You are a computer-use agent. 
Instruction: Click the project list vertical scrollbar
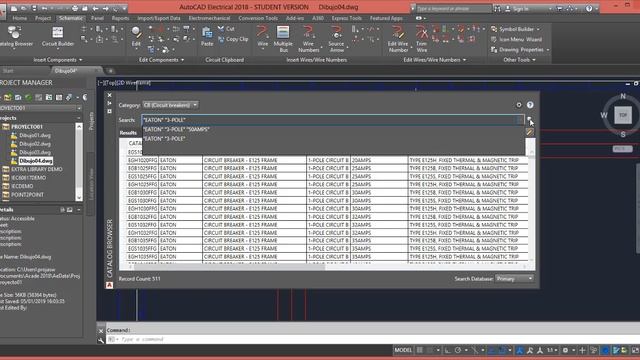coord(79,162)
